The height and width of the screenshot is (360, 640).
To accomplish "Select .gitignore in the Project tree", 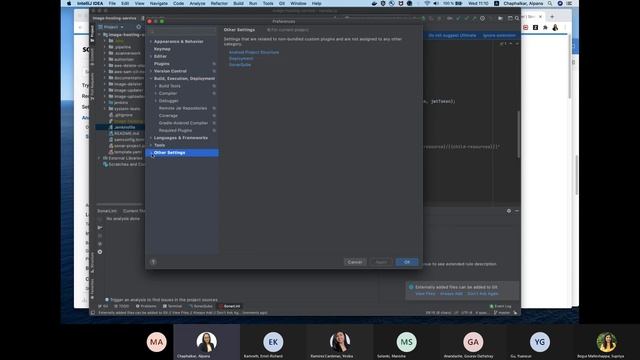I will coord(123,115).
